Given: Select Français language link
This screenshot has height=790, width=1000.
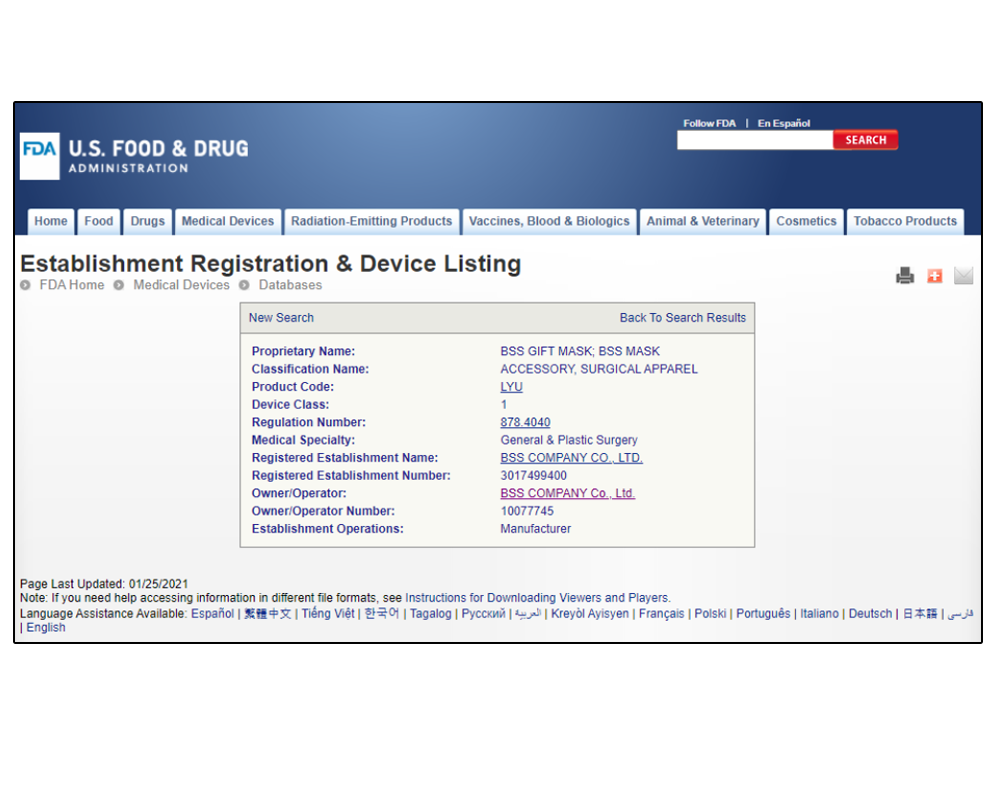Looking at the screenshot, I should [x=661, y=613].
